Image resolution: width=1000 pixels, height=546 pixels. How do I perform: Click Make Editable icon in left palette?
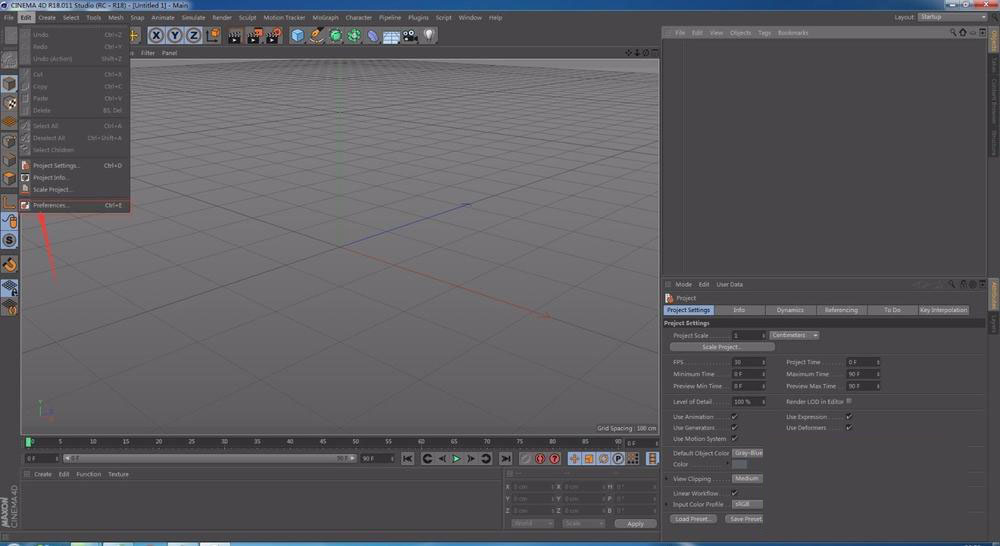coord(9,60)
